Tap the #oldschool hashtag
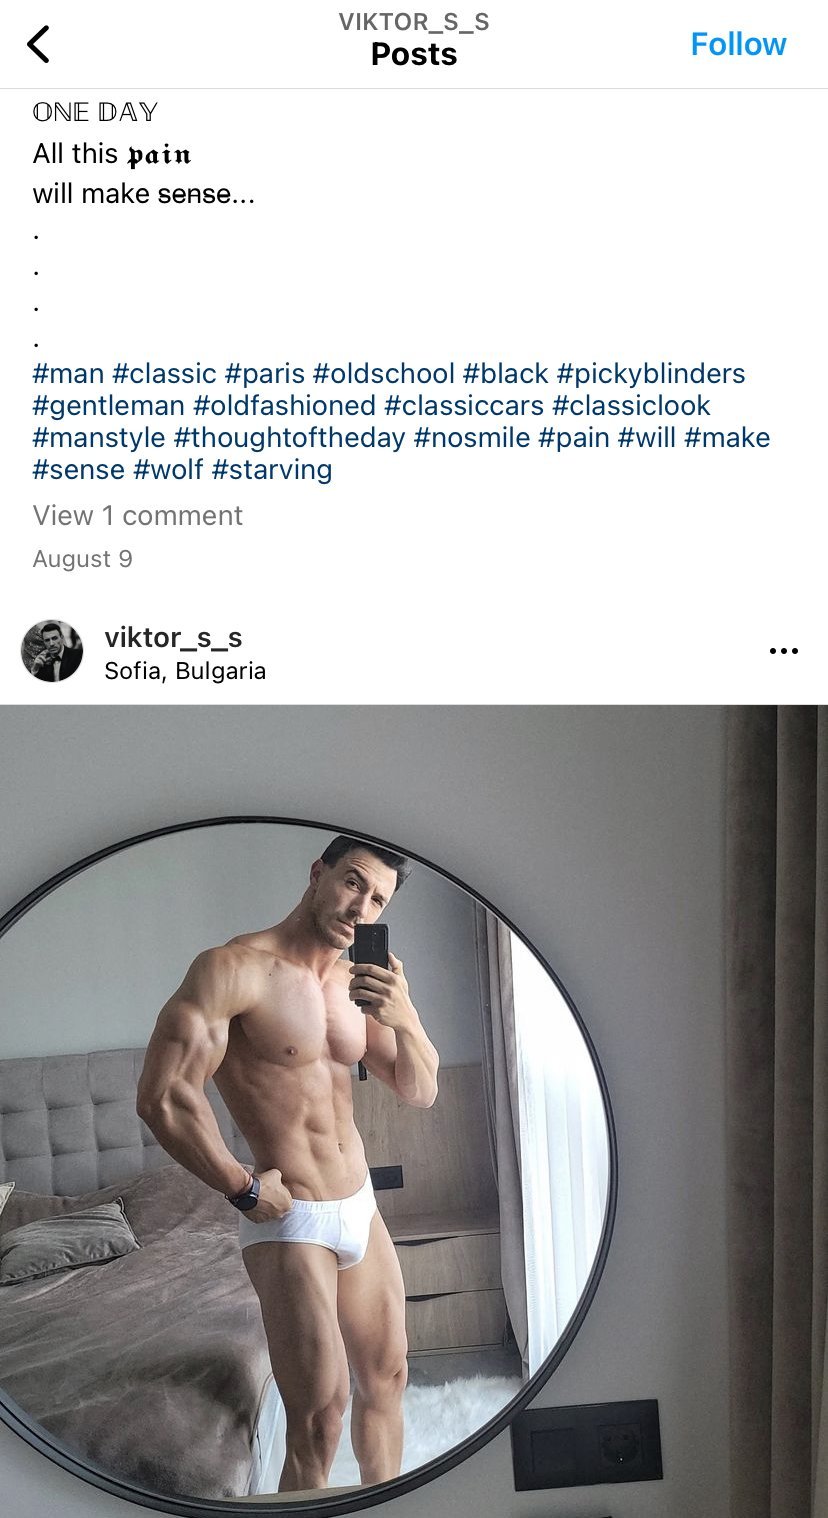This screenshot has height=1518, width=828. (384, 373)
